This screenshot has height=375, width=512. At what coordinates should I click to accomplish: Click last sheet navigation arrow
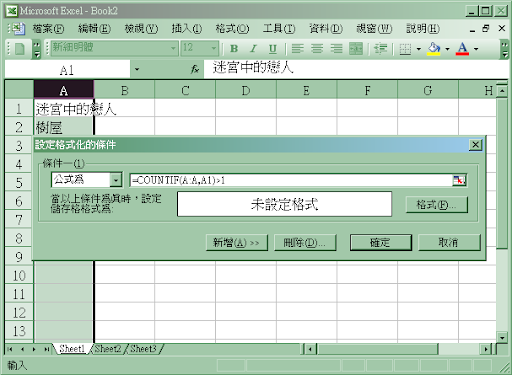[x=46, y=349]
